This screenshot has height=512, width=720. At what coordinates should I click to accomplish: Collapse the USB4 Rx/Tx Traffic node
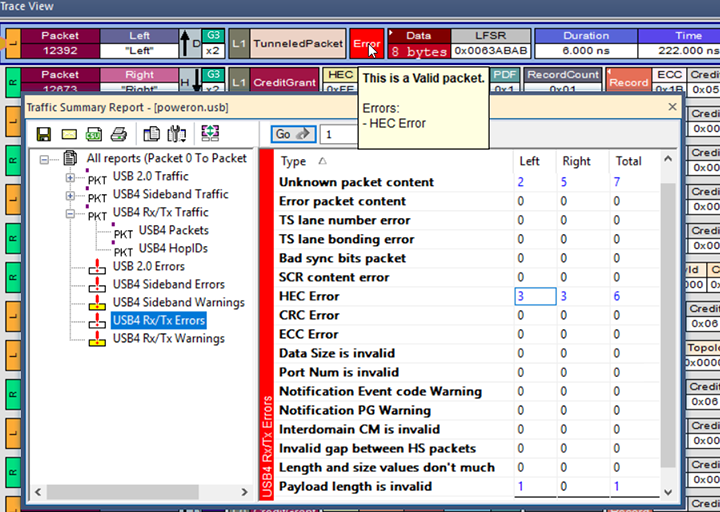point(71,213)
